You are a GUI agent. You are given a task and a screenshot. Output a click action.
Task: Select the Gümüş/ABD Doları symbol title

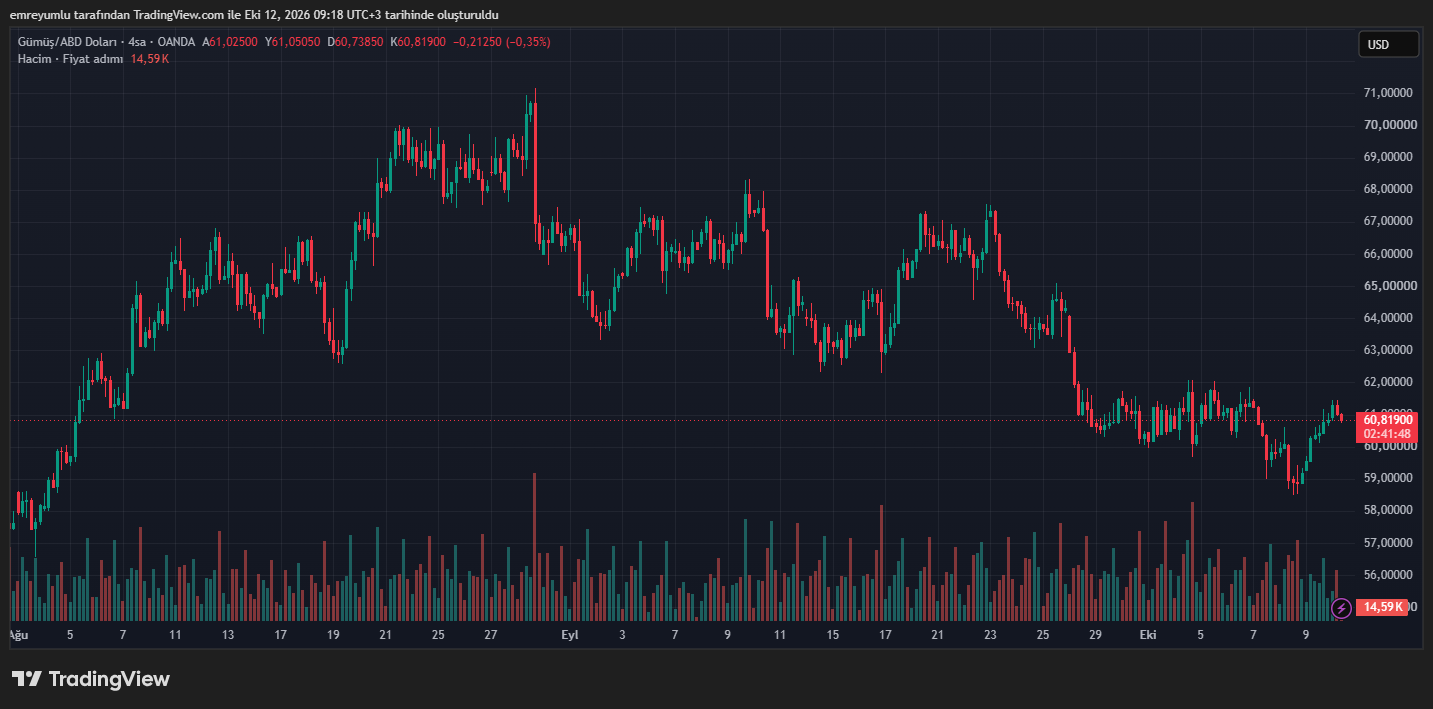[66, 42]
